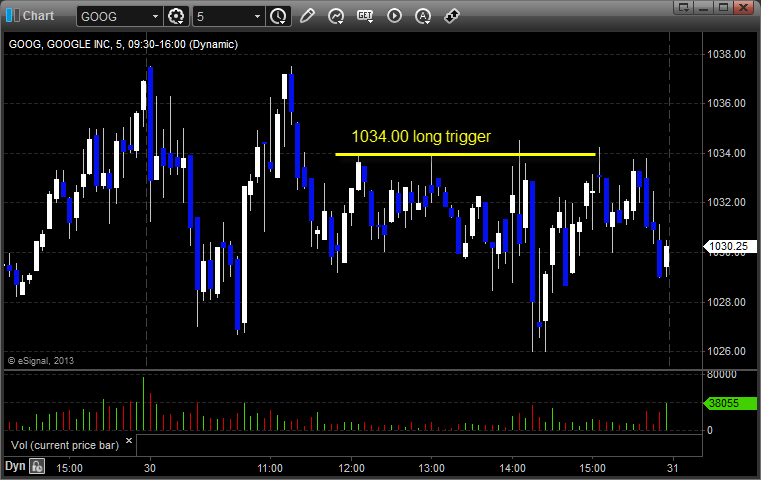Click the Chart window title label
The height and width of the screenshot is (480, 761).
point(38,16)
